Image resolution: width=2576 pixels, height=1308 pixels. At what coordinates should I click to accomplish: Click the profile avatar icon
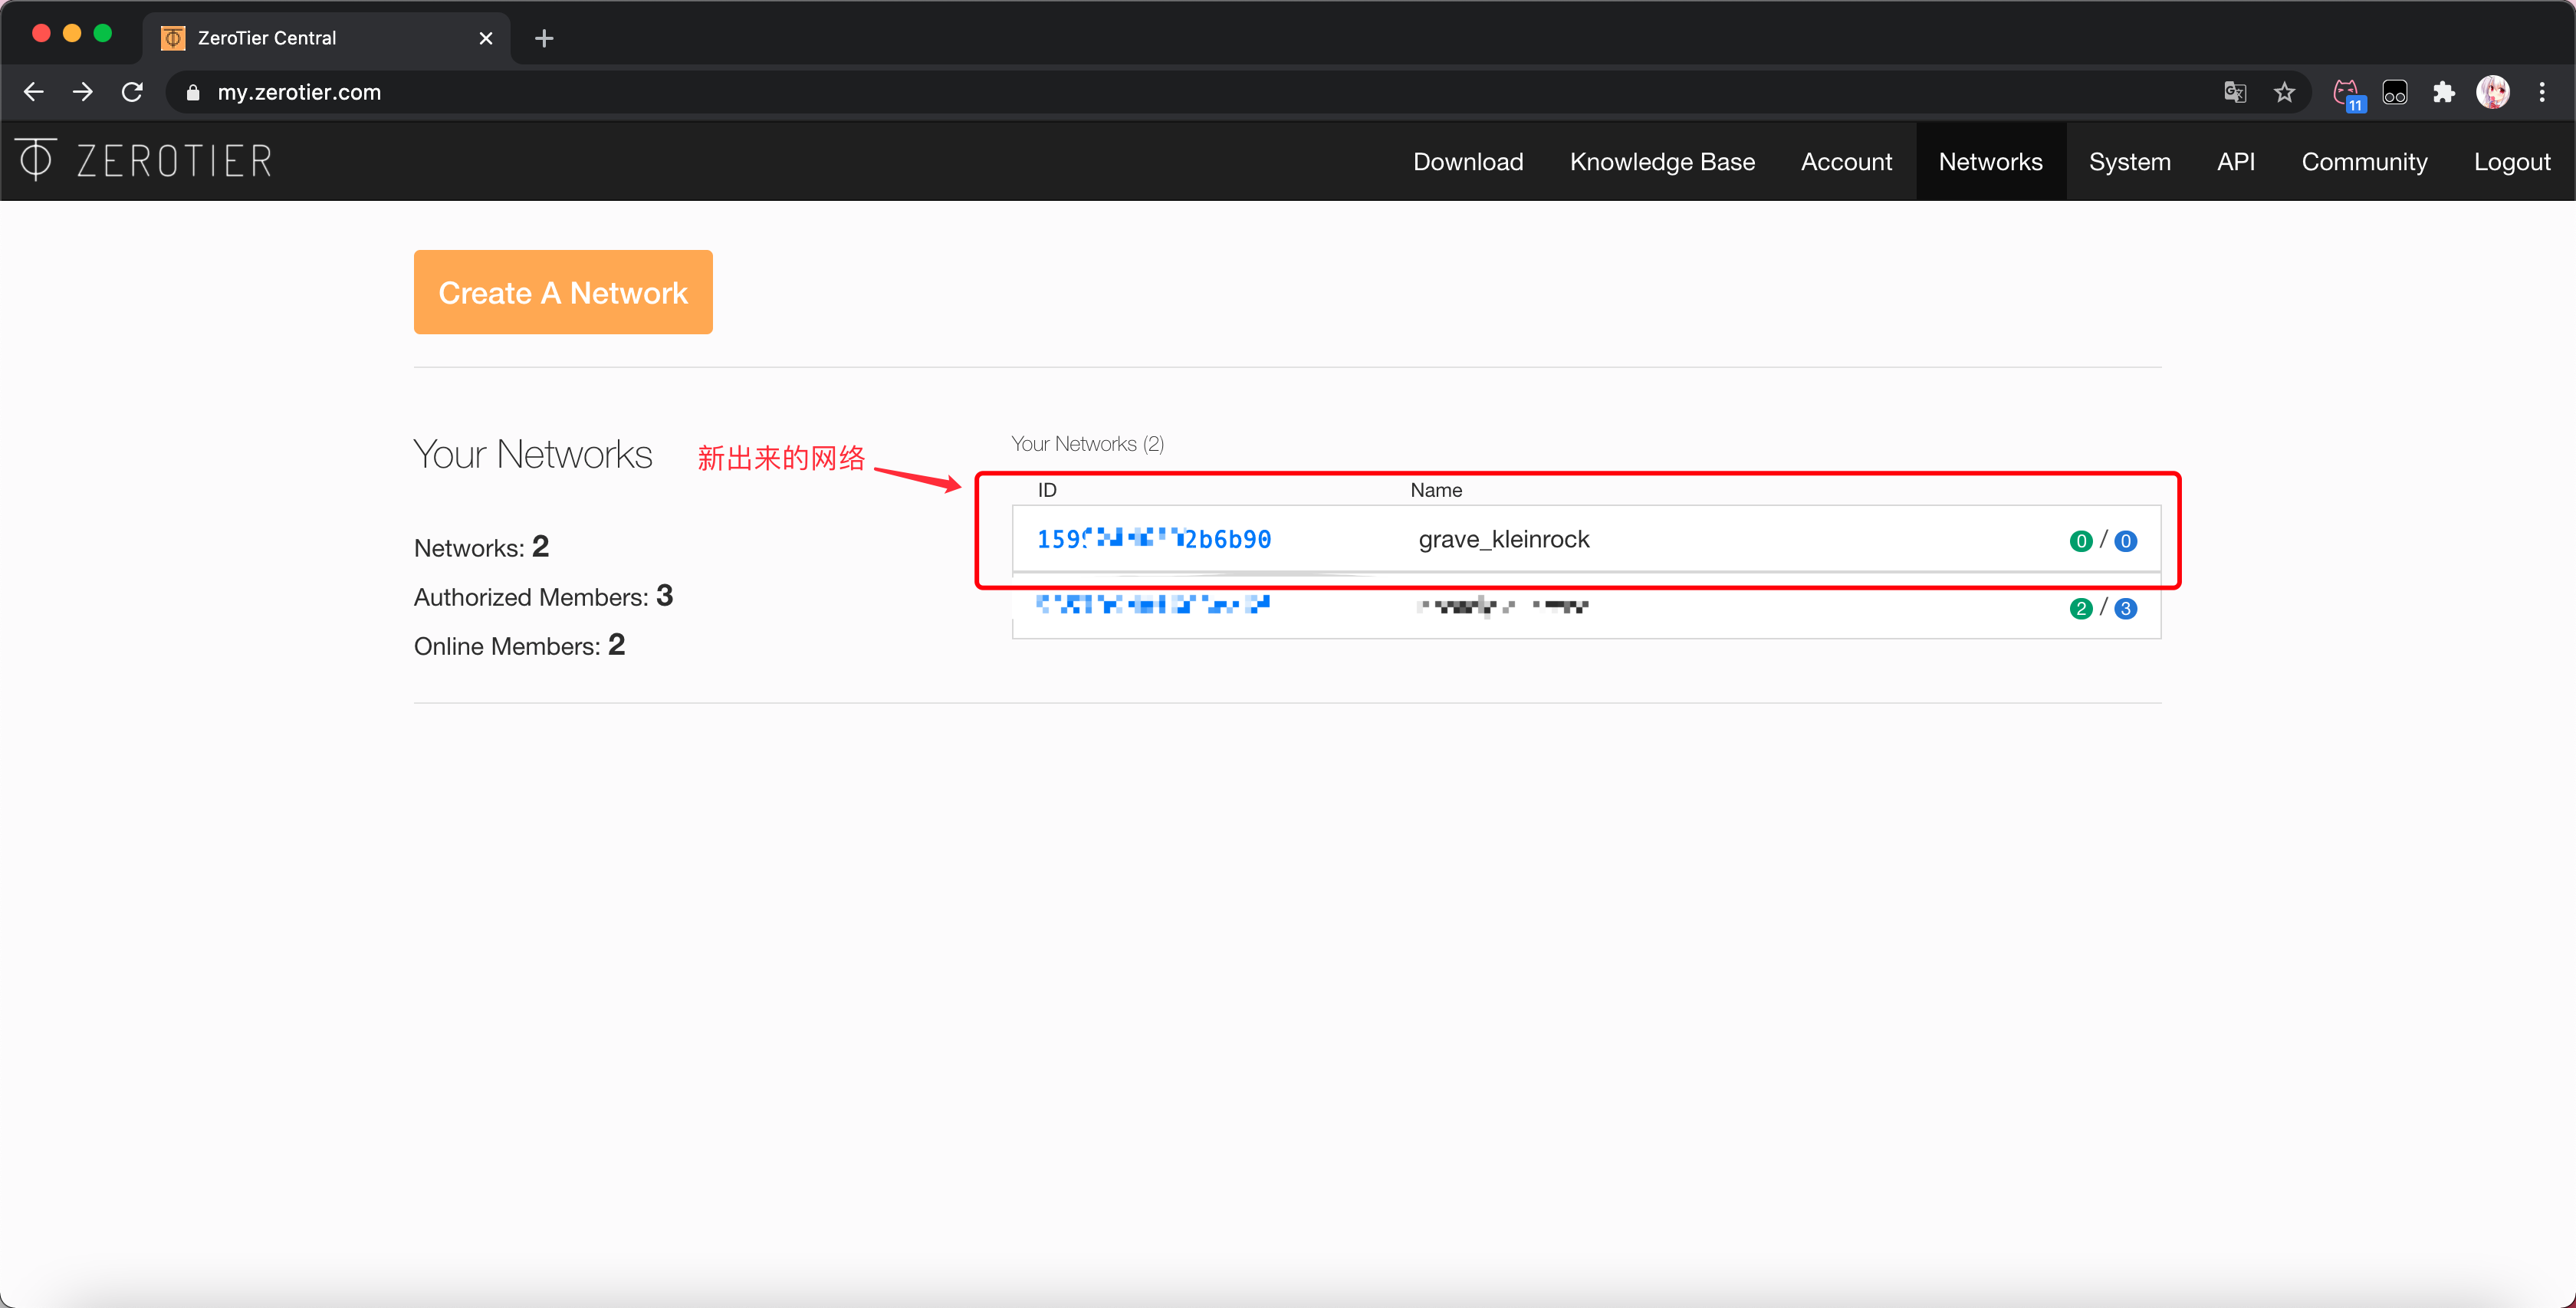coord(2492,92)
